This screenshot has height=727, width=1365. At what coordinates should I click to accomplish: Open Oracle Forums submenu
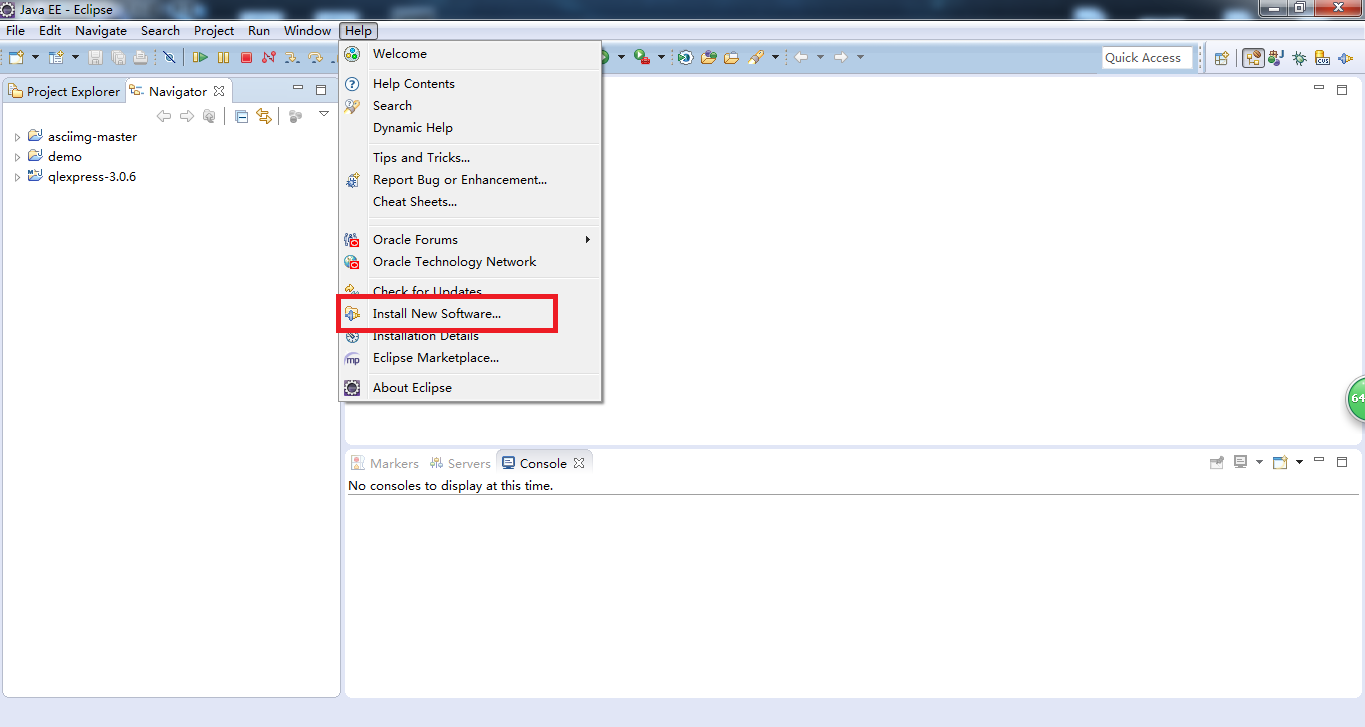[470, 240]
